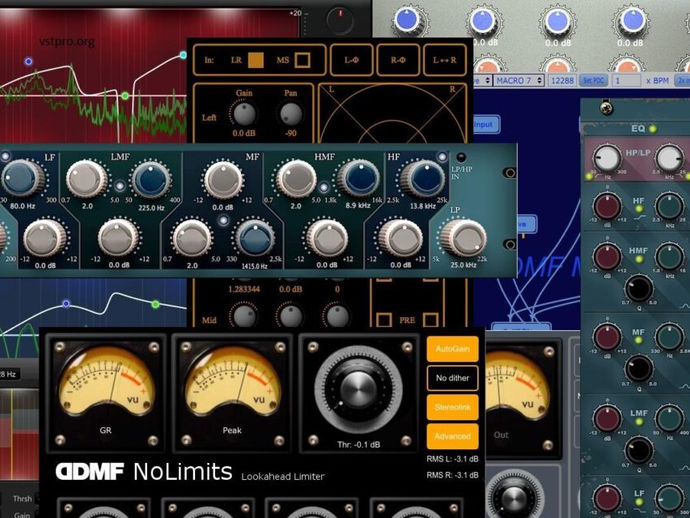Push the LP/HP IN button
690x518 pixels.
tap(460, 157)
